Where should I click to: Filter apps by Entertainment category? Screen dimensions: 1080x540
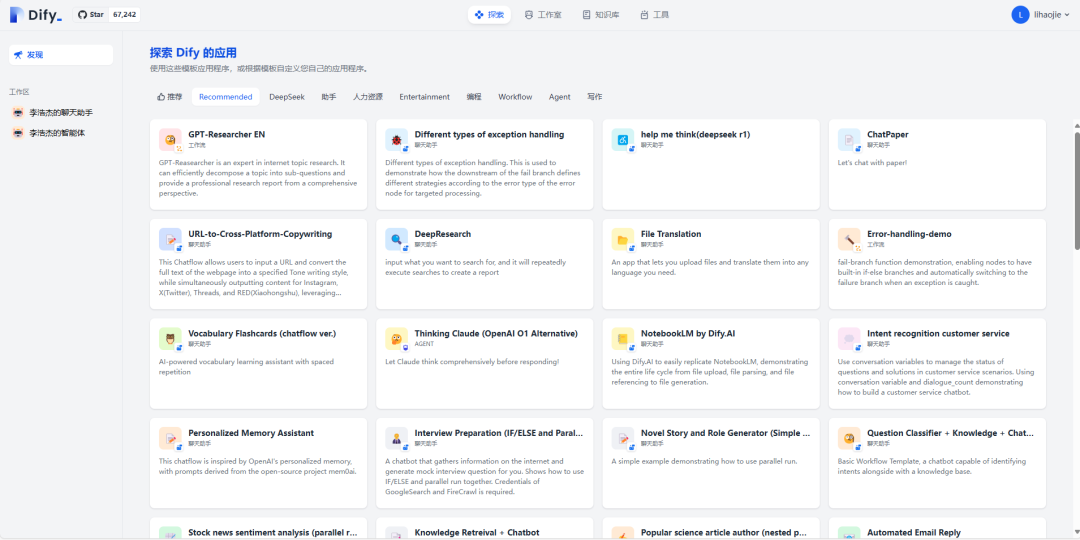click(x=424, y=97)
